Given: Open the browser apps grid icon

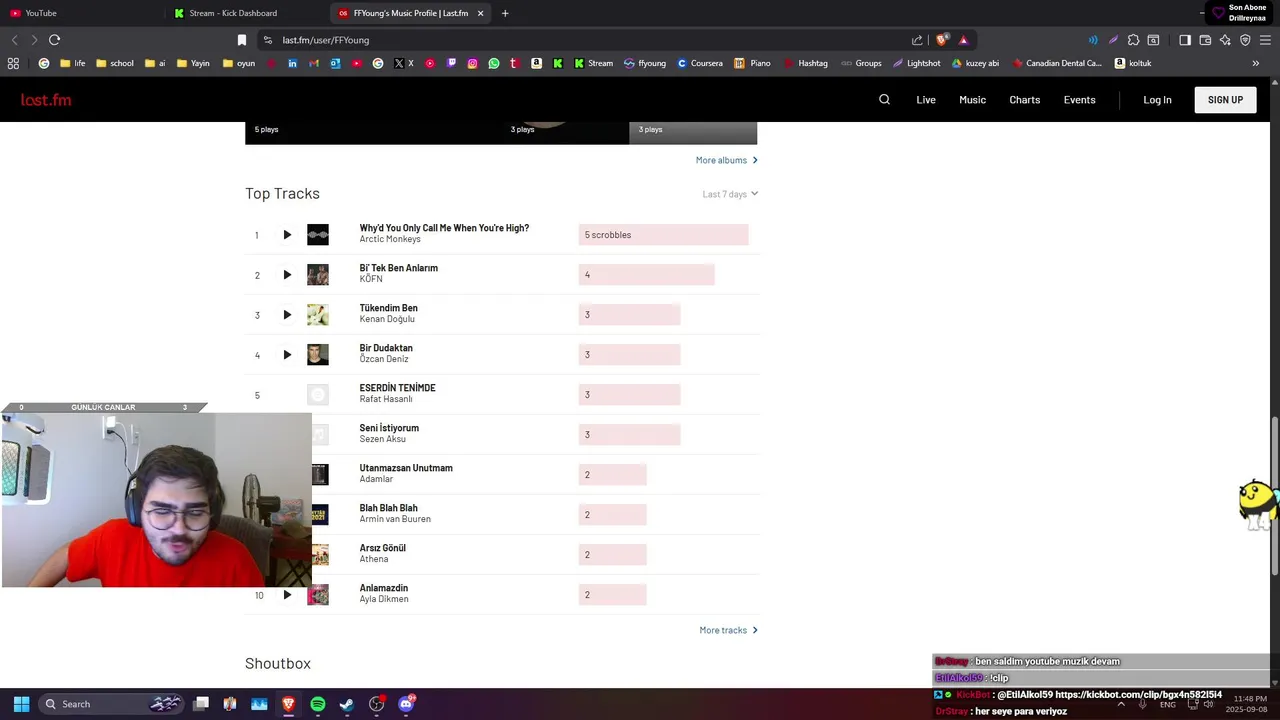Looking at the screenshot, I should click(13, 63).
